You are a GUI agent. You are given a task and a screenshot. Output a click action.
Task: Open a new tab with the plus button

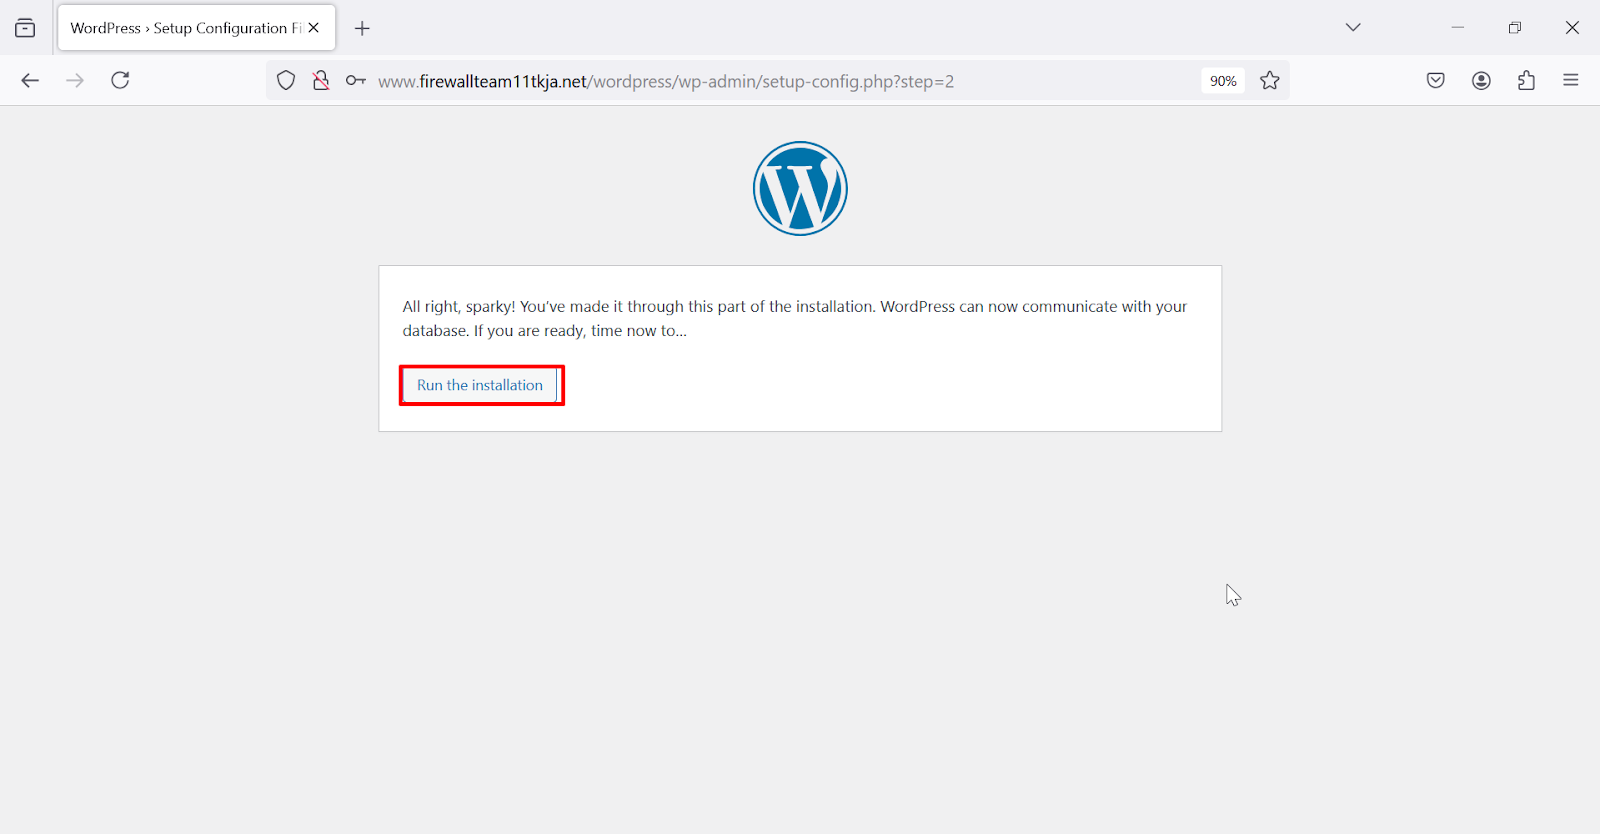(362, 28)
